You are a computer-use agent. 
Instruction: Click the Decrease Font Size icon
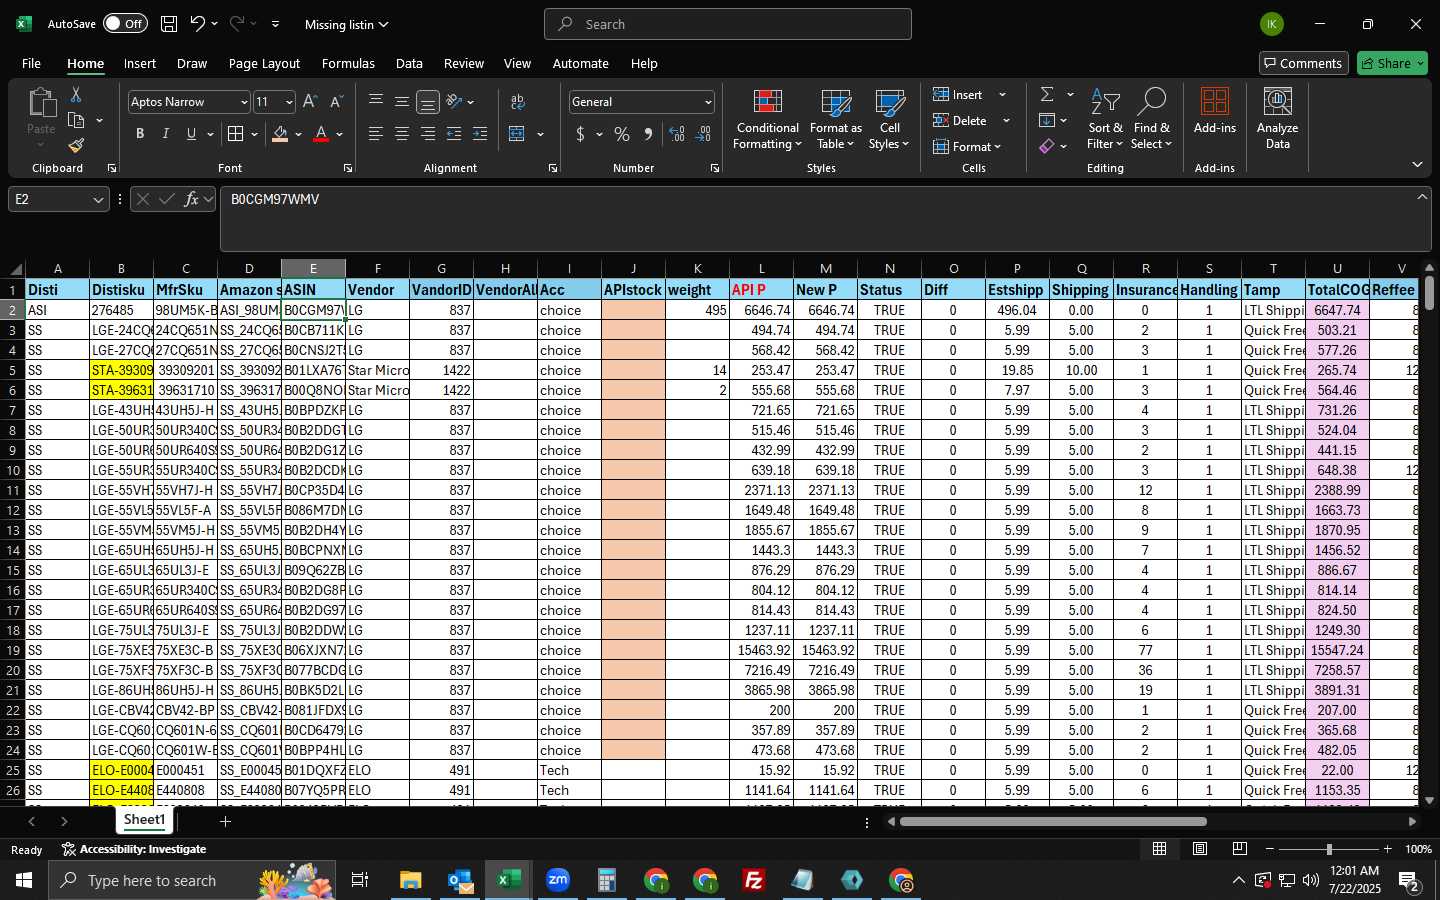pyautogui.click(x=336, y=102)
